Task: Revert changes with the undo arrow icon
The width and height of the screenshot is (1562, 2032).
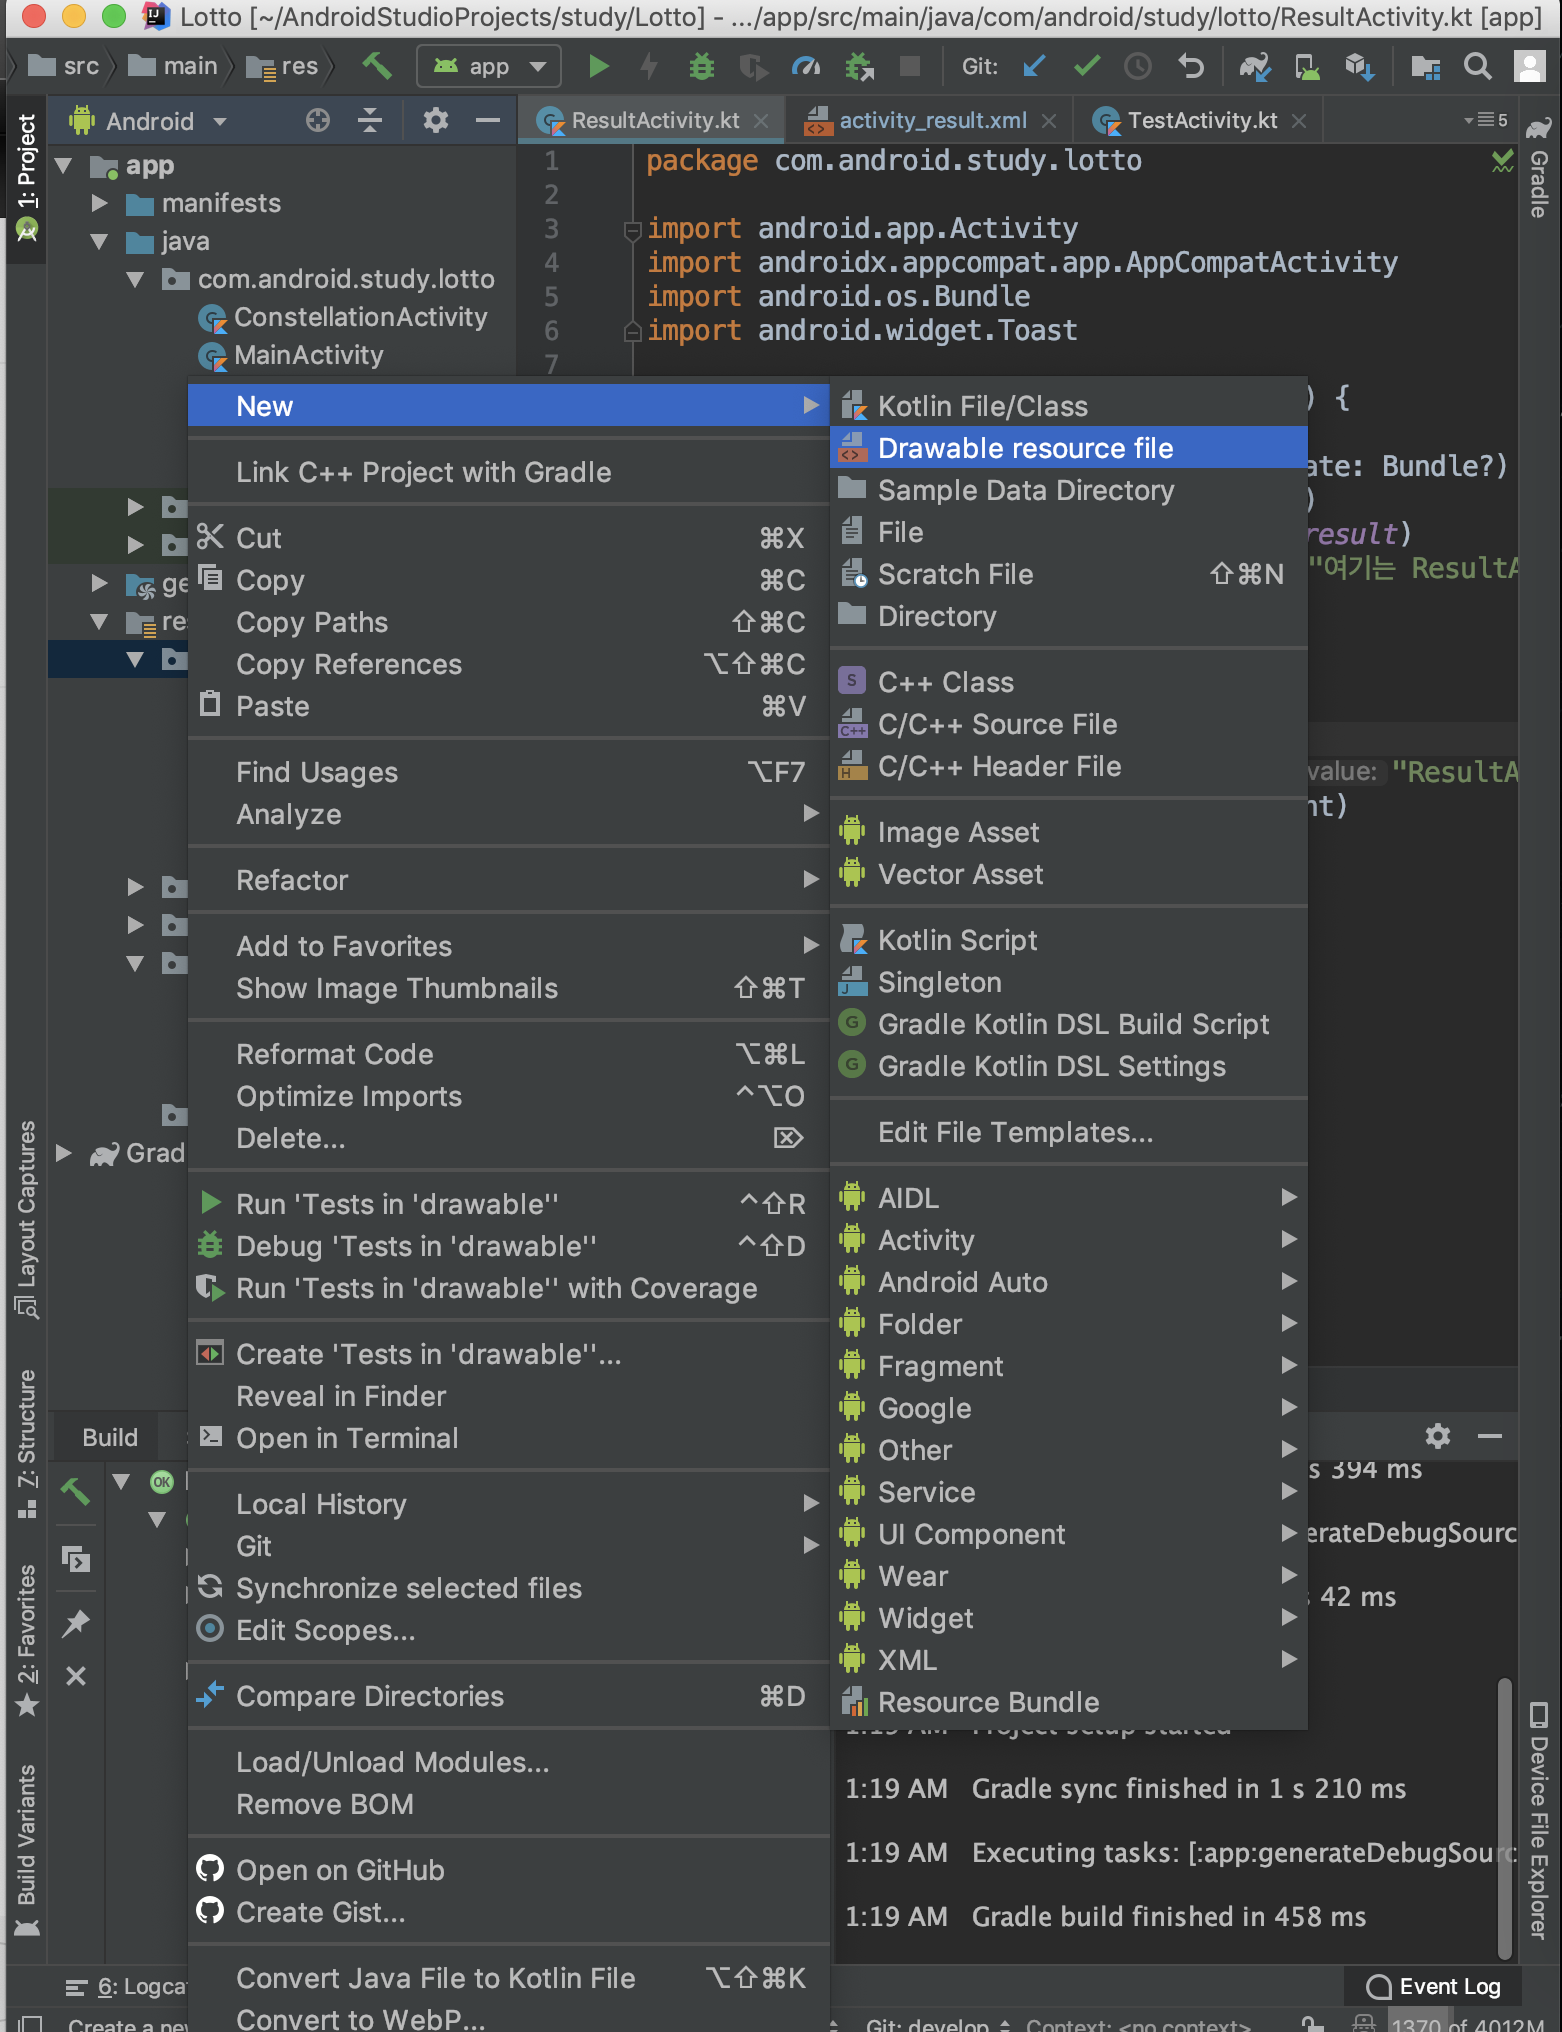Action: click(1191, 67)
